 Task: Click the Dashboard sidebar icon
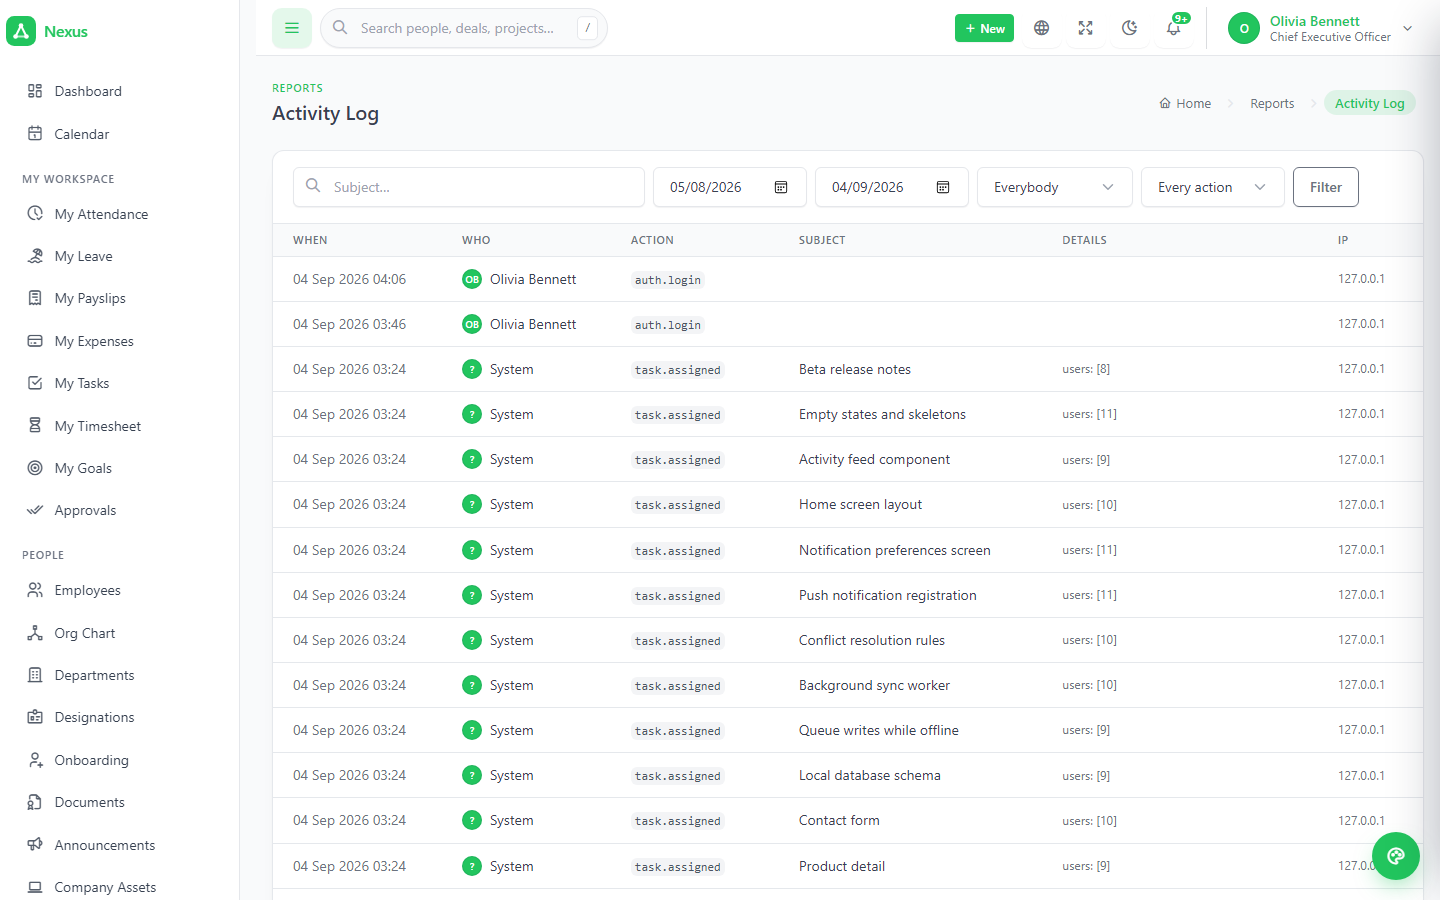(35, 91)
